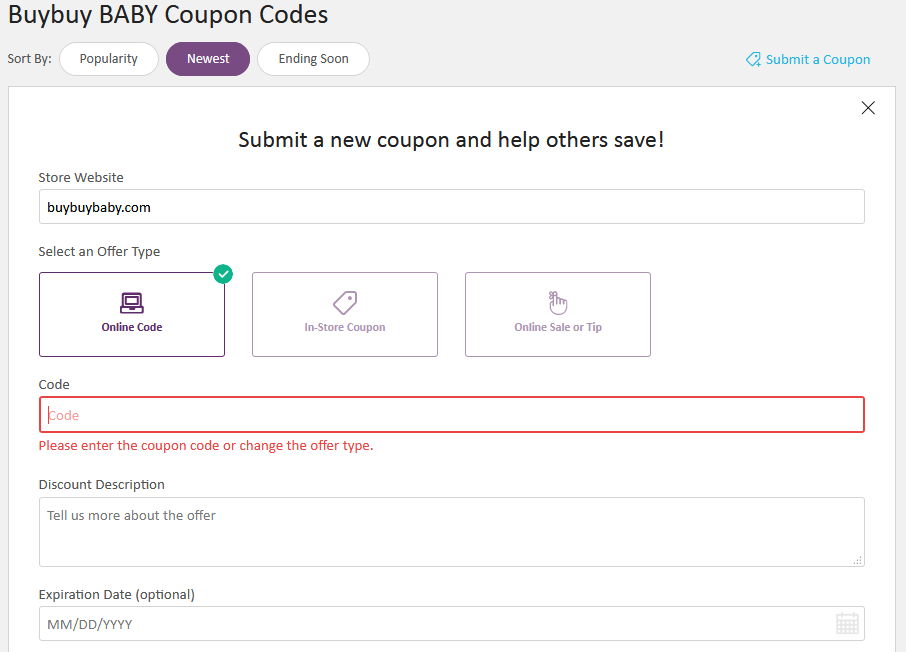Click the pointing hand icon for Online Sale
Image resolution: width=906 pixels, height=652 pixels.
coord(558,303)
